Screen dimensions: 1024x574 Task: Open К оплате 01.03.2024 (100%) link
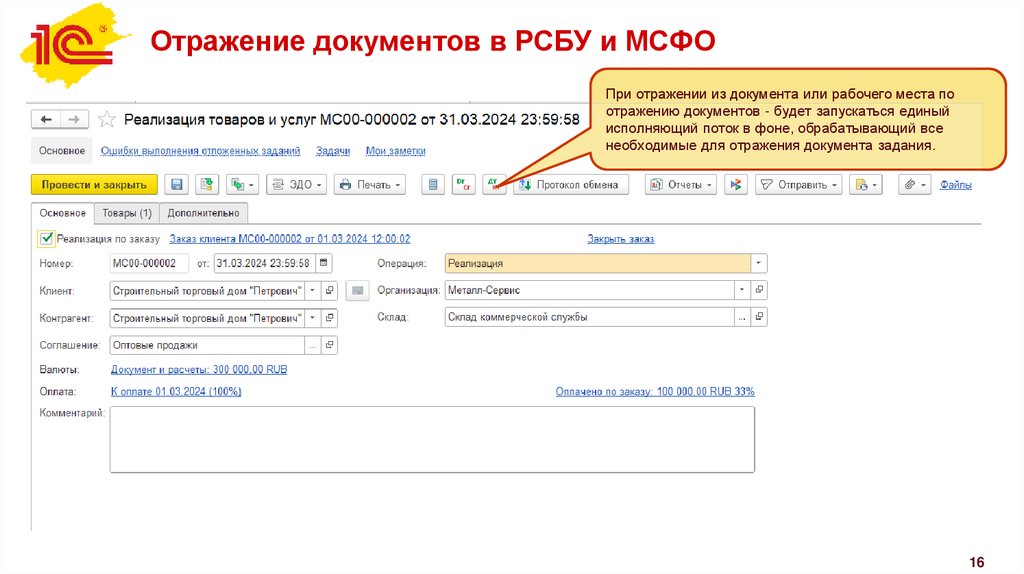[176, 392]
